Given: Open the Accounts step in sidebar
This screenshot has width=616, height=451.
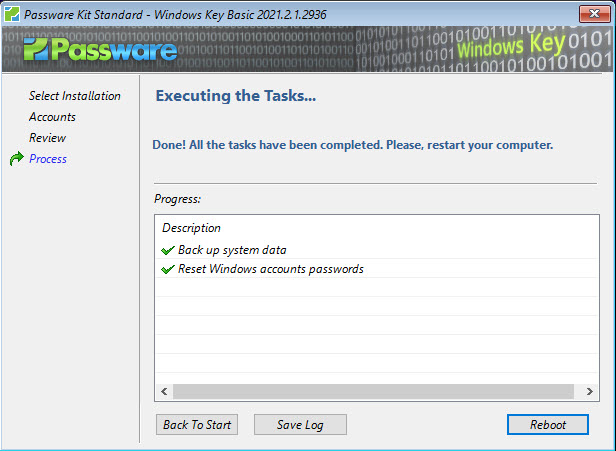Looking at the screenshot, I should tap(52, 117).
